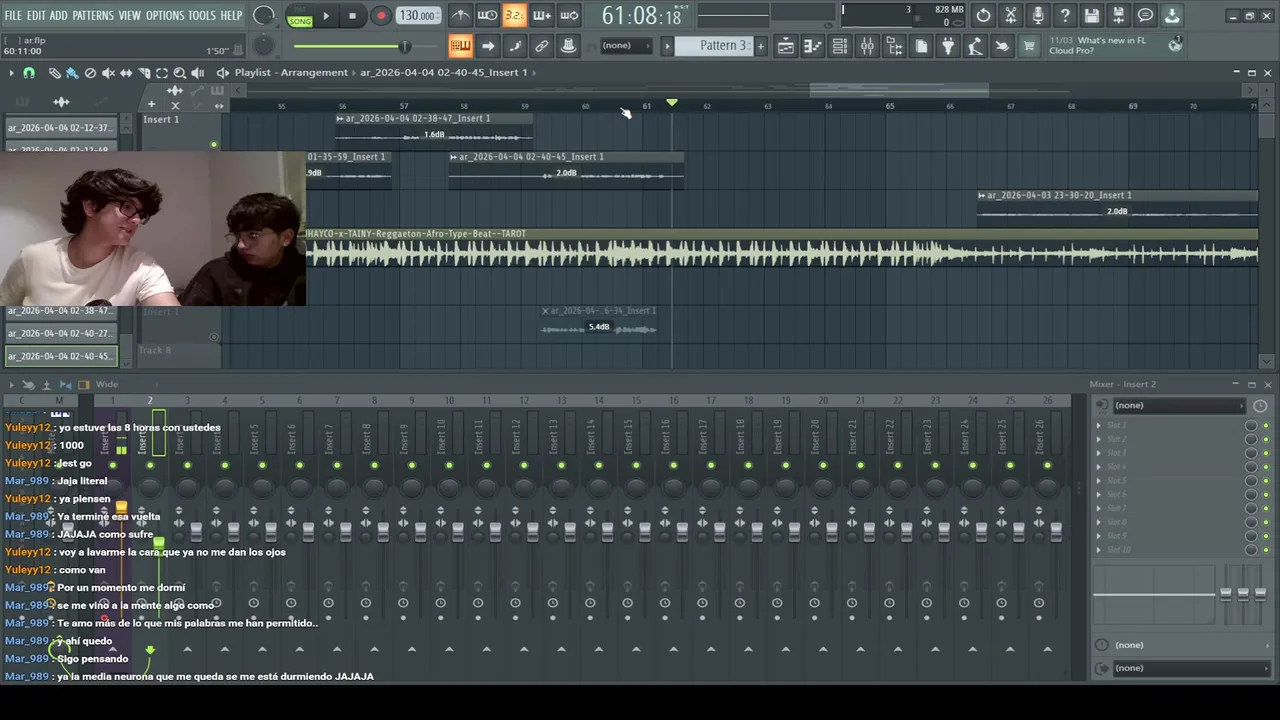Open the Mixer - Insert 2 input (none) dropdown
The image size is (1280, 720).
1178,405
